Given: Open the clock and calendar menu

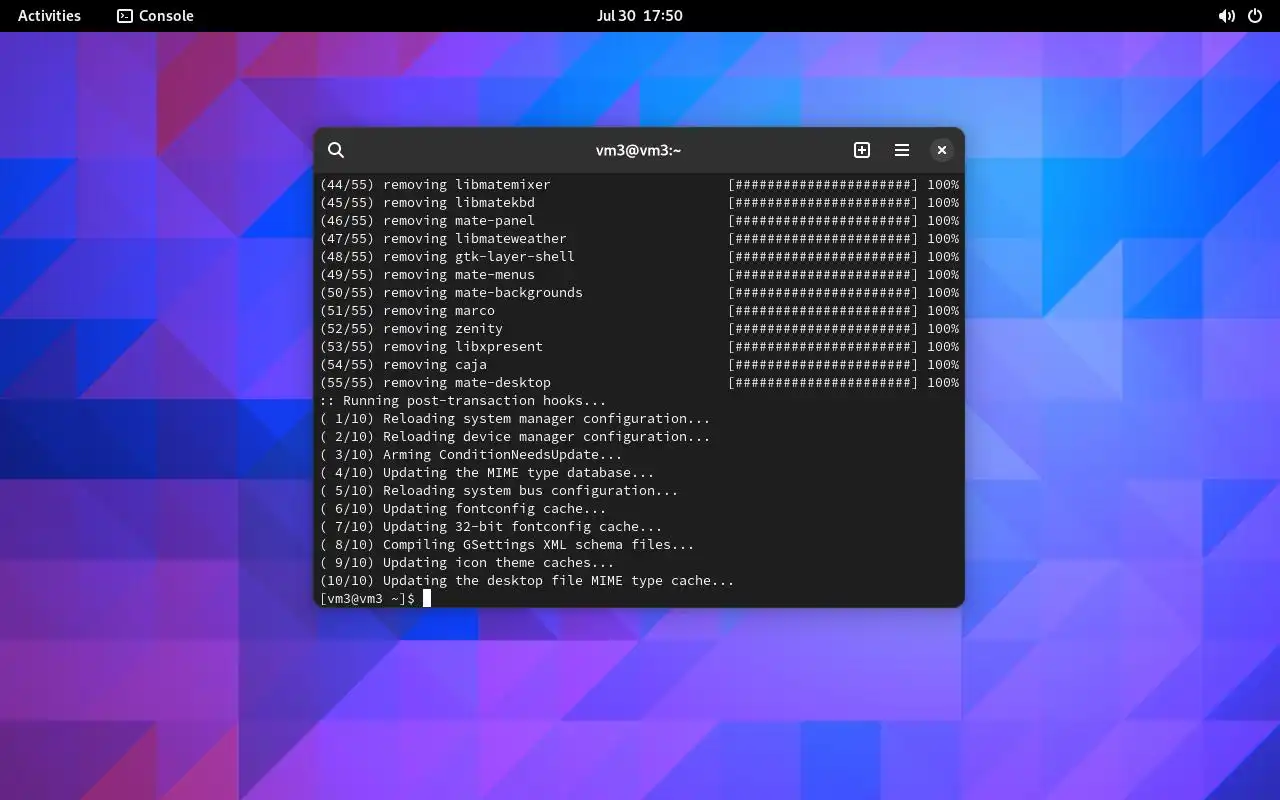Looking at the screenshot, I should click(640, 16).
